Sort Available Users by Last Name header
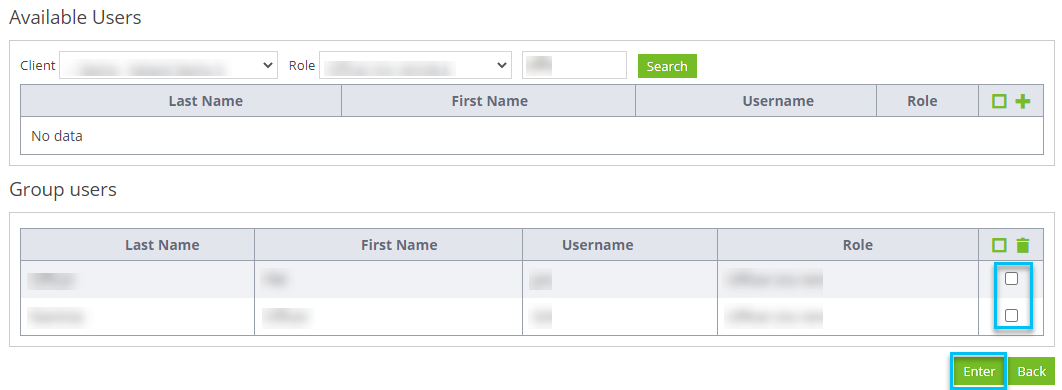1062x390 pixels. pos(205,101)
